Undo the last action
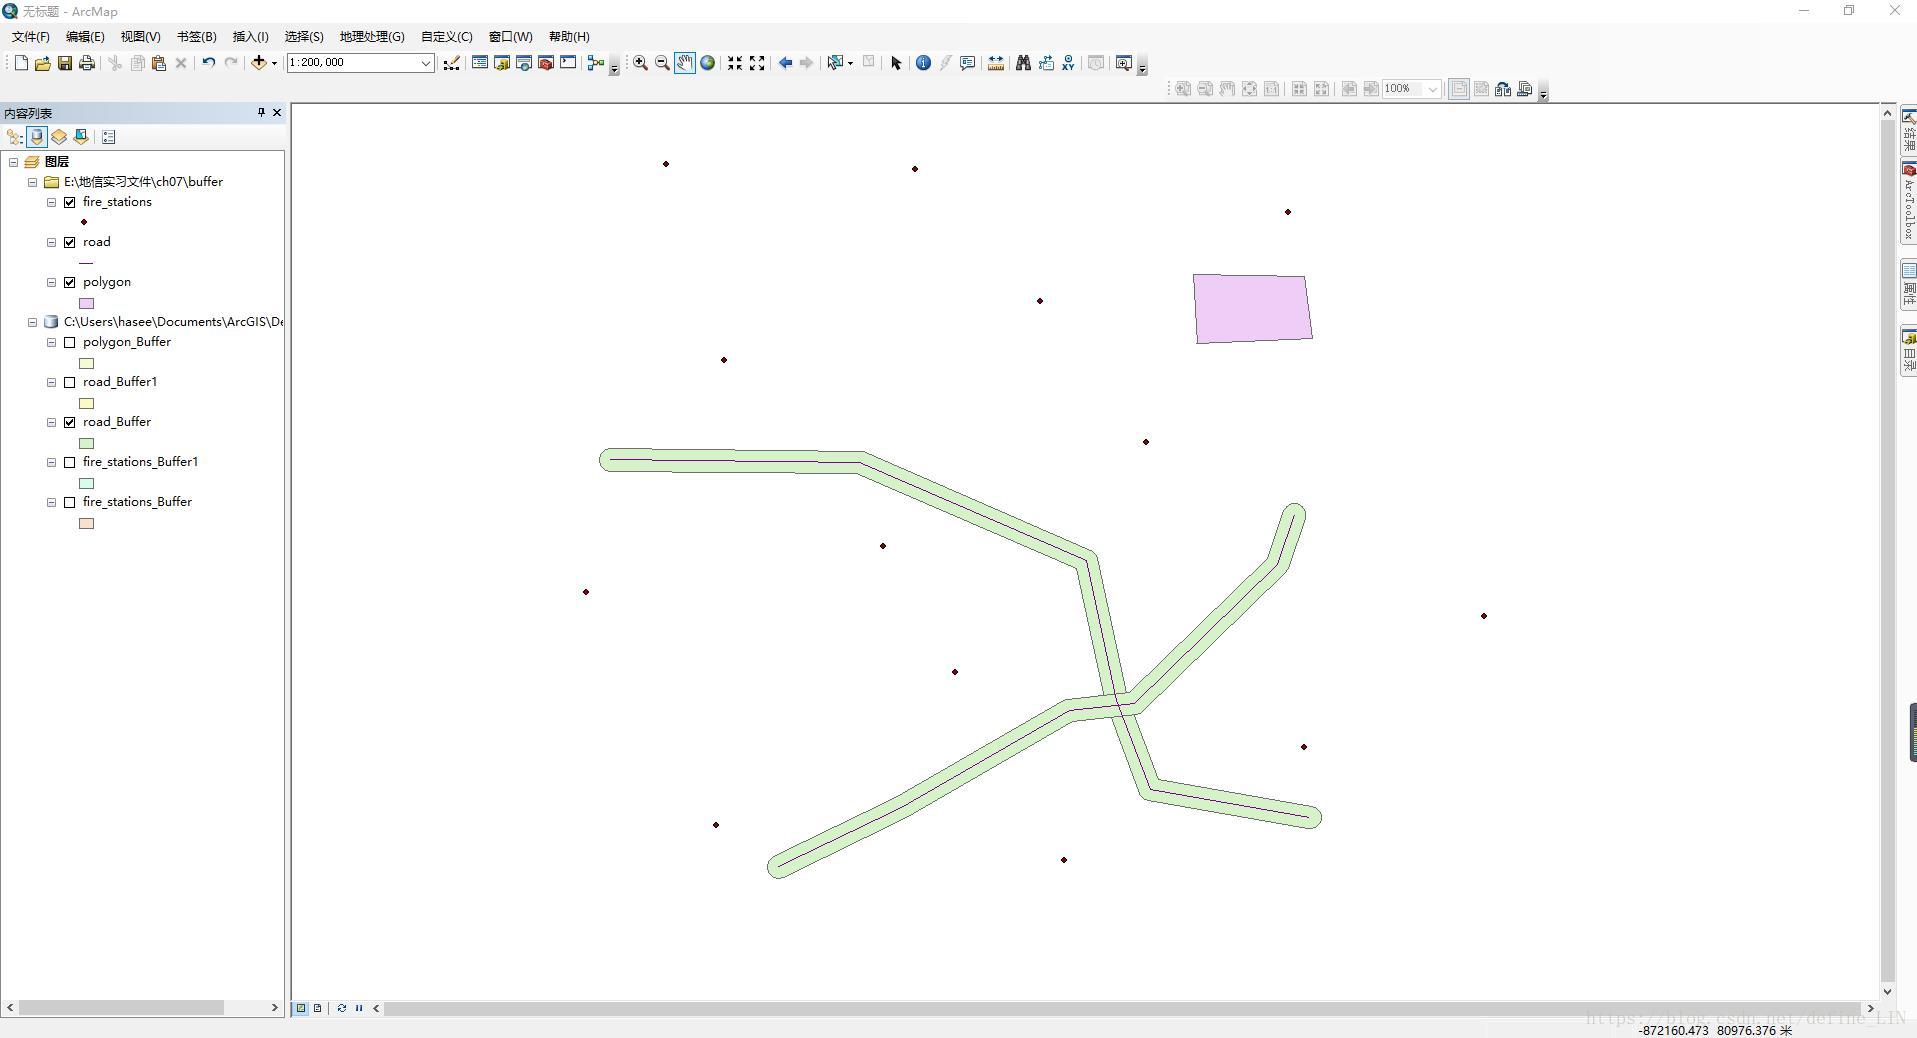Viewport: 1917px width, 1038px height. tap(208, 63)
